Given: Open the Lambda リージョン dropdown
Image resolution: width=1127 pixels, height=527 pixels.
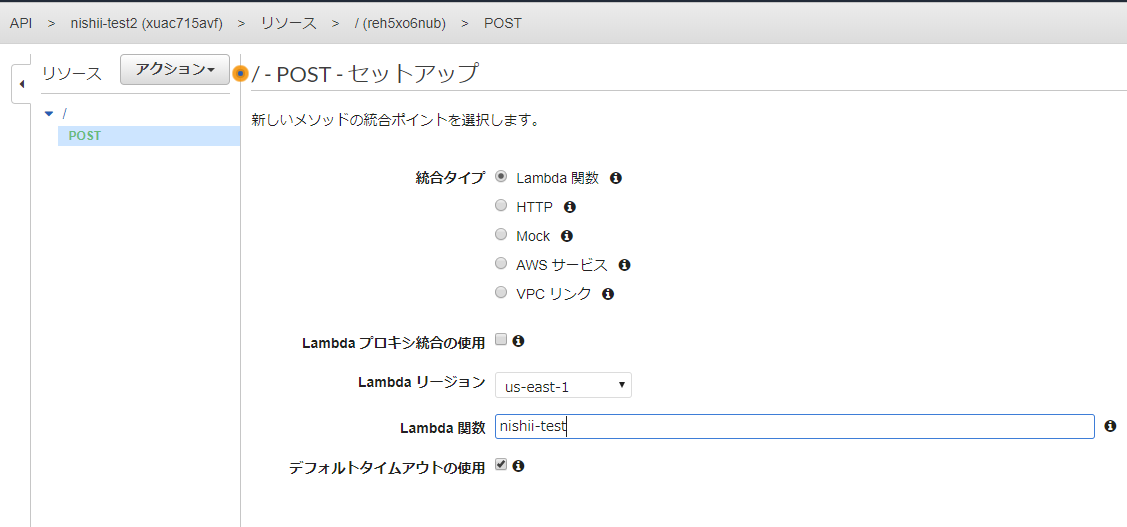Looking at the screenshot, I should [563, 385].
